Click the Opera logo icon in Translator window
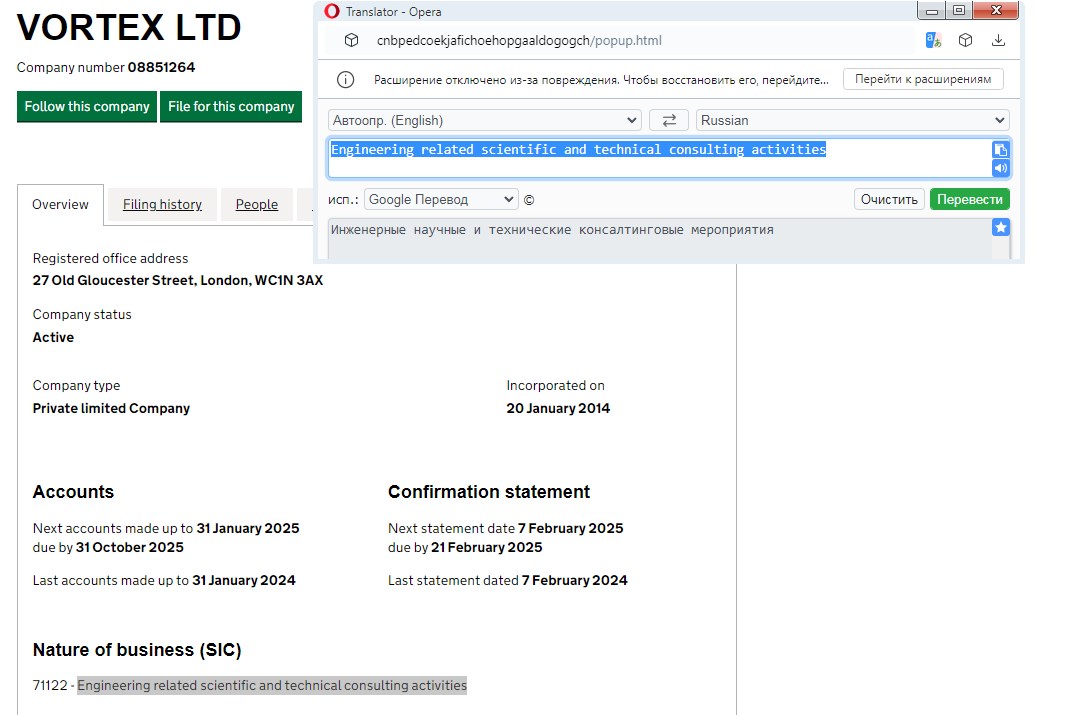Viewport: 1073px width, 715px height. (x=332, y=11)
